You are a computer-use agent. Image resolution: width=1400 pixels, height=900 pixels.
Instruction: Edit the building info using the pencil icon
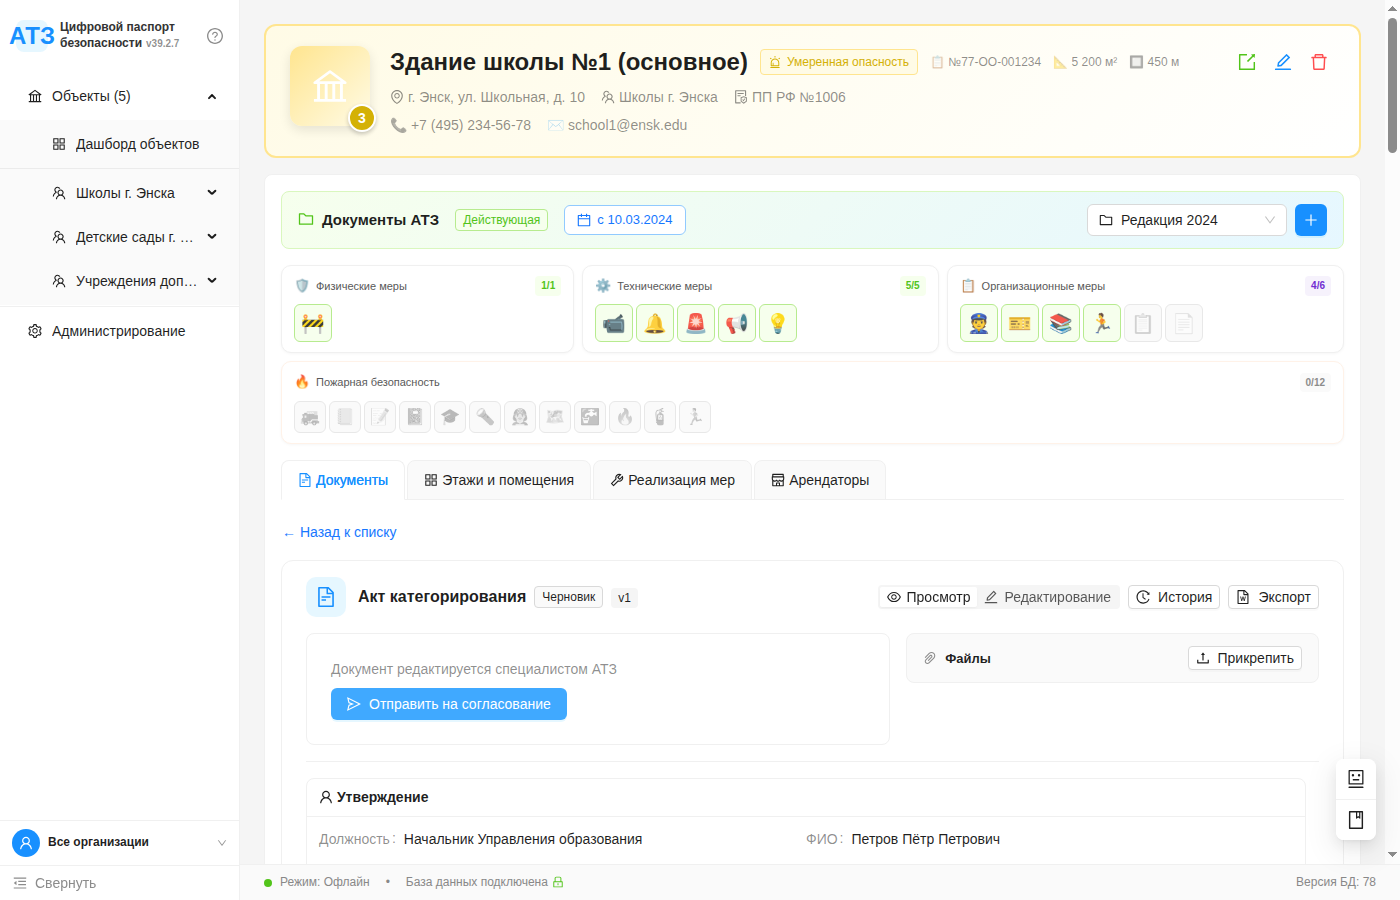coord(1283,61)
